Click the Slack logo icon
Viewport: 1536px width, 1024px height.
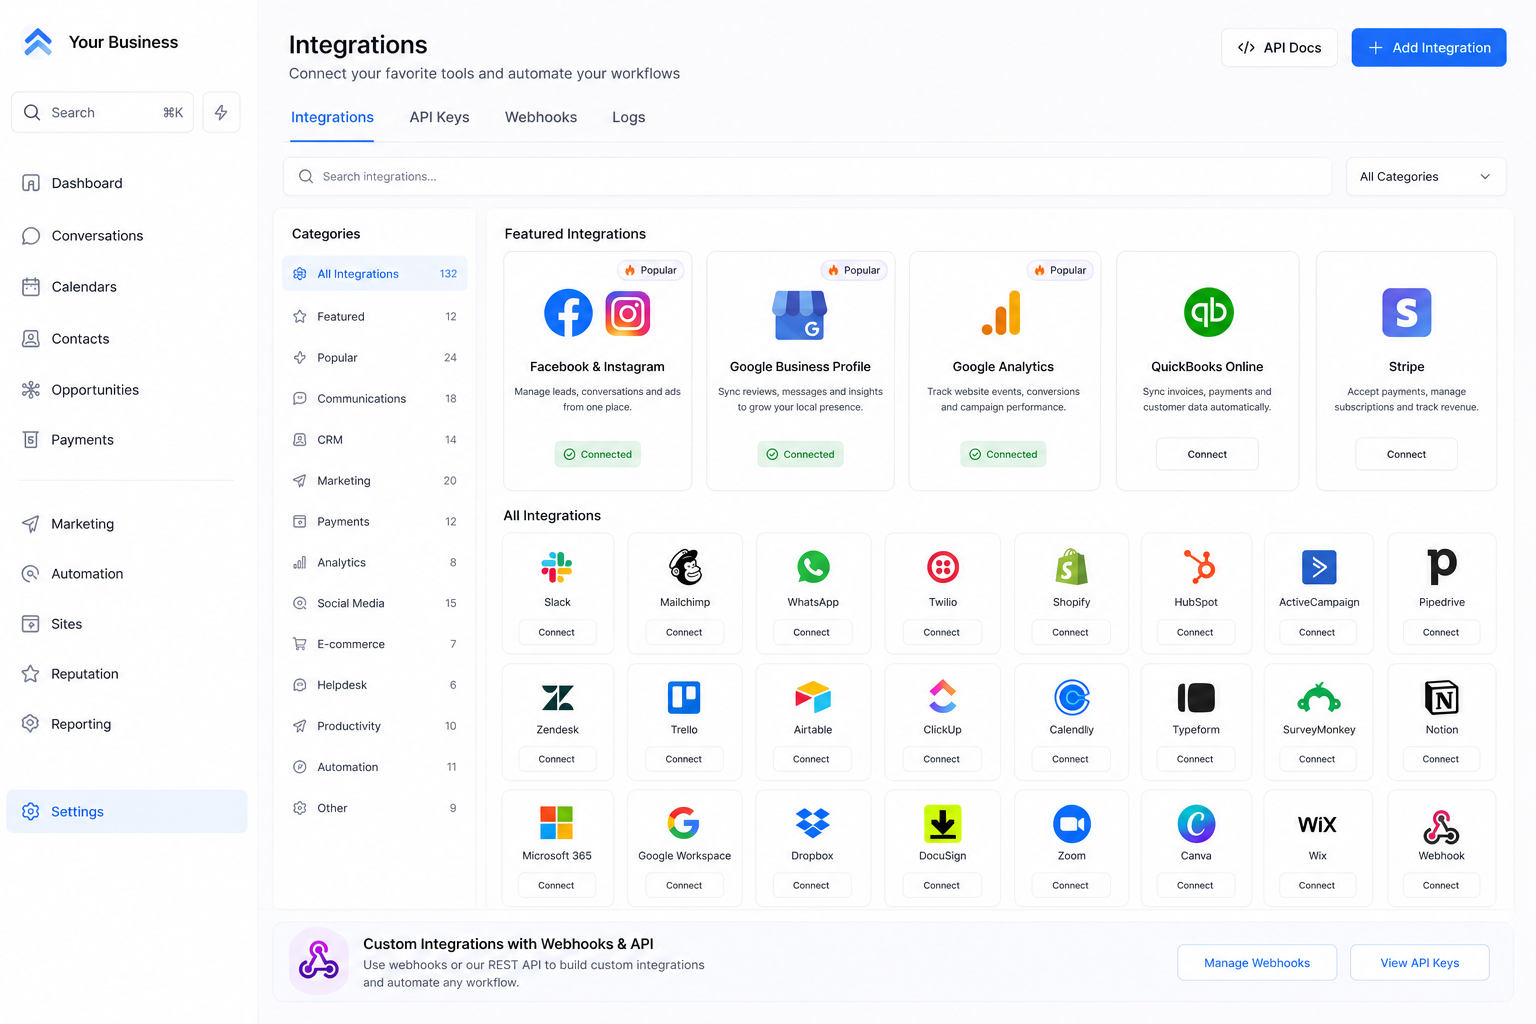click(x=557, y=567)
